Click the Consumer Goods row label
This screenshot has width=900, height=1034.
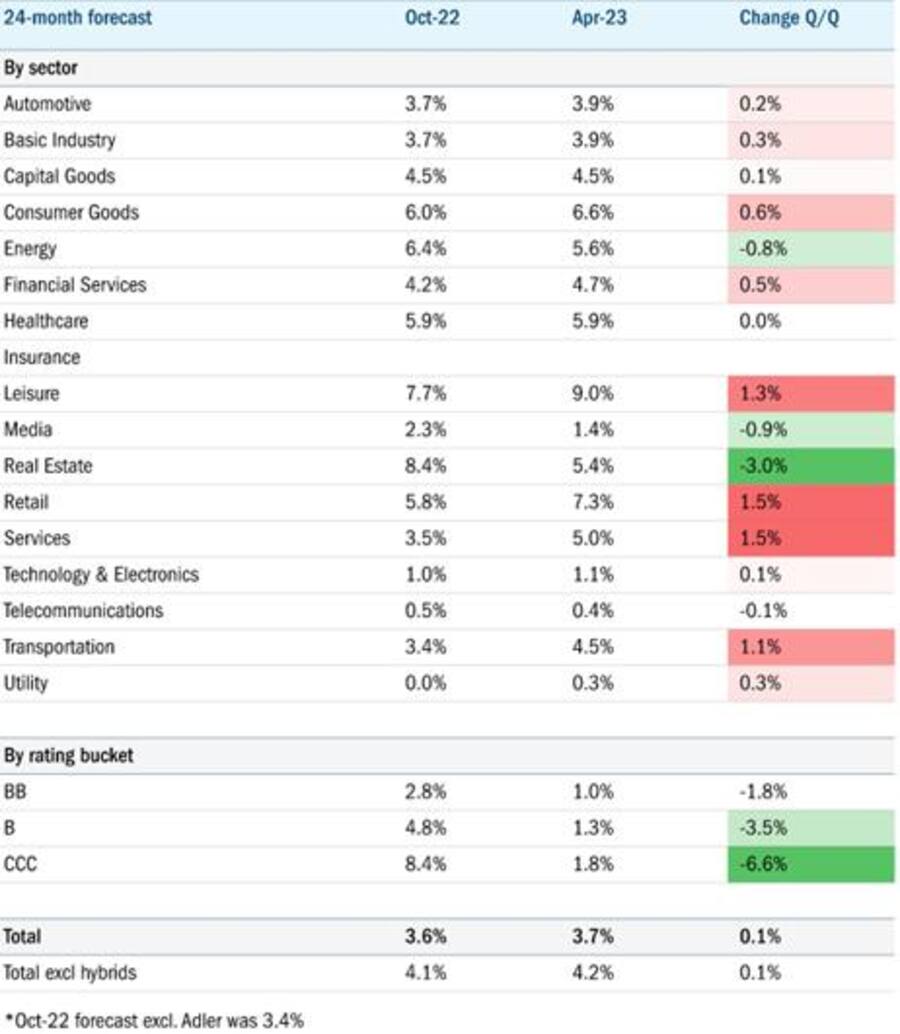coord(71,213)
